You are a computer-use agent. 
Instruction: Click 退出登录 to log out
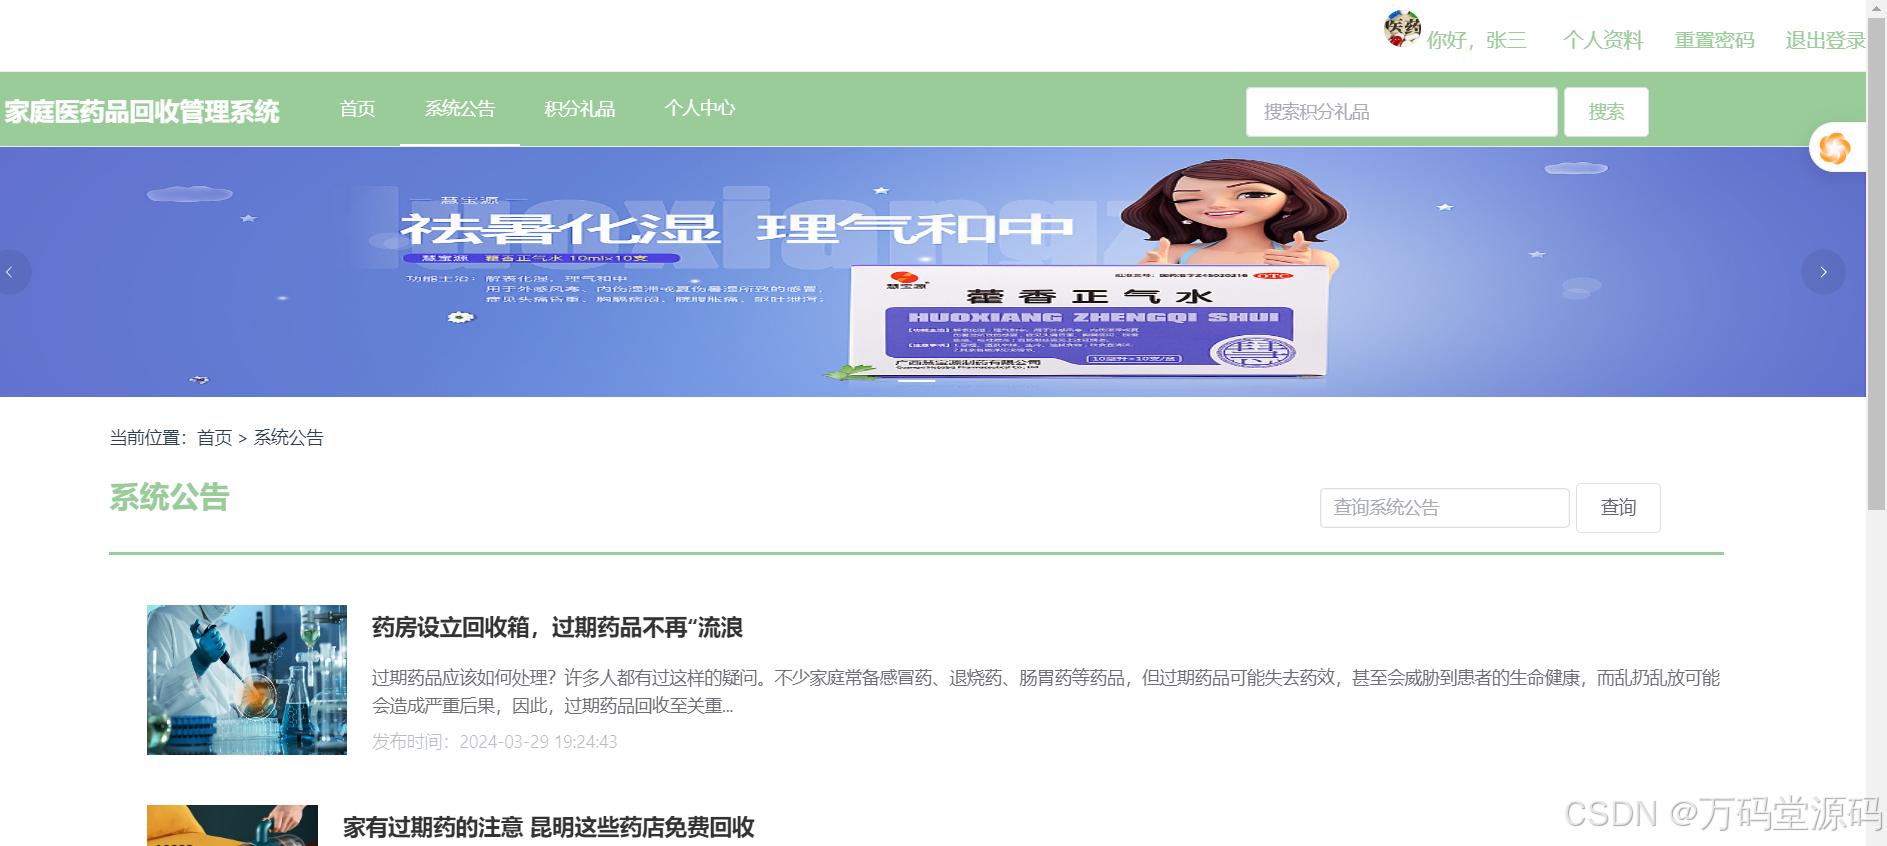coord(1825,40)
